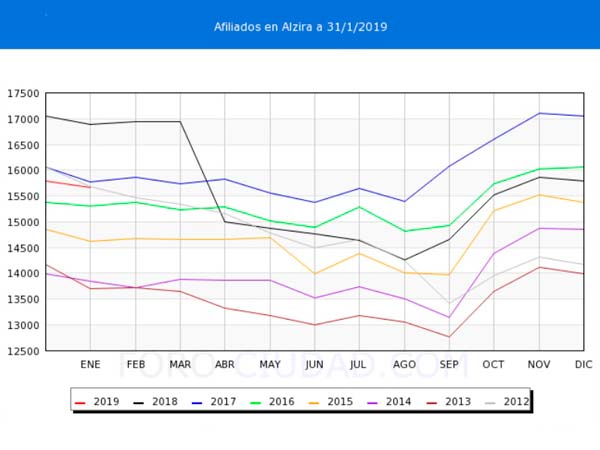
Task: Click the orange 2015 legend color marker
Action: 314,403
